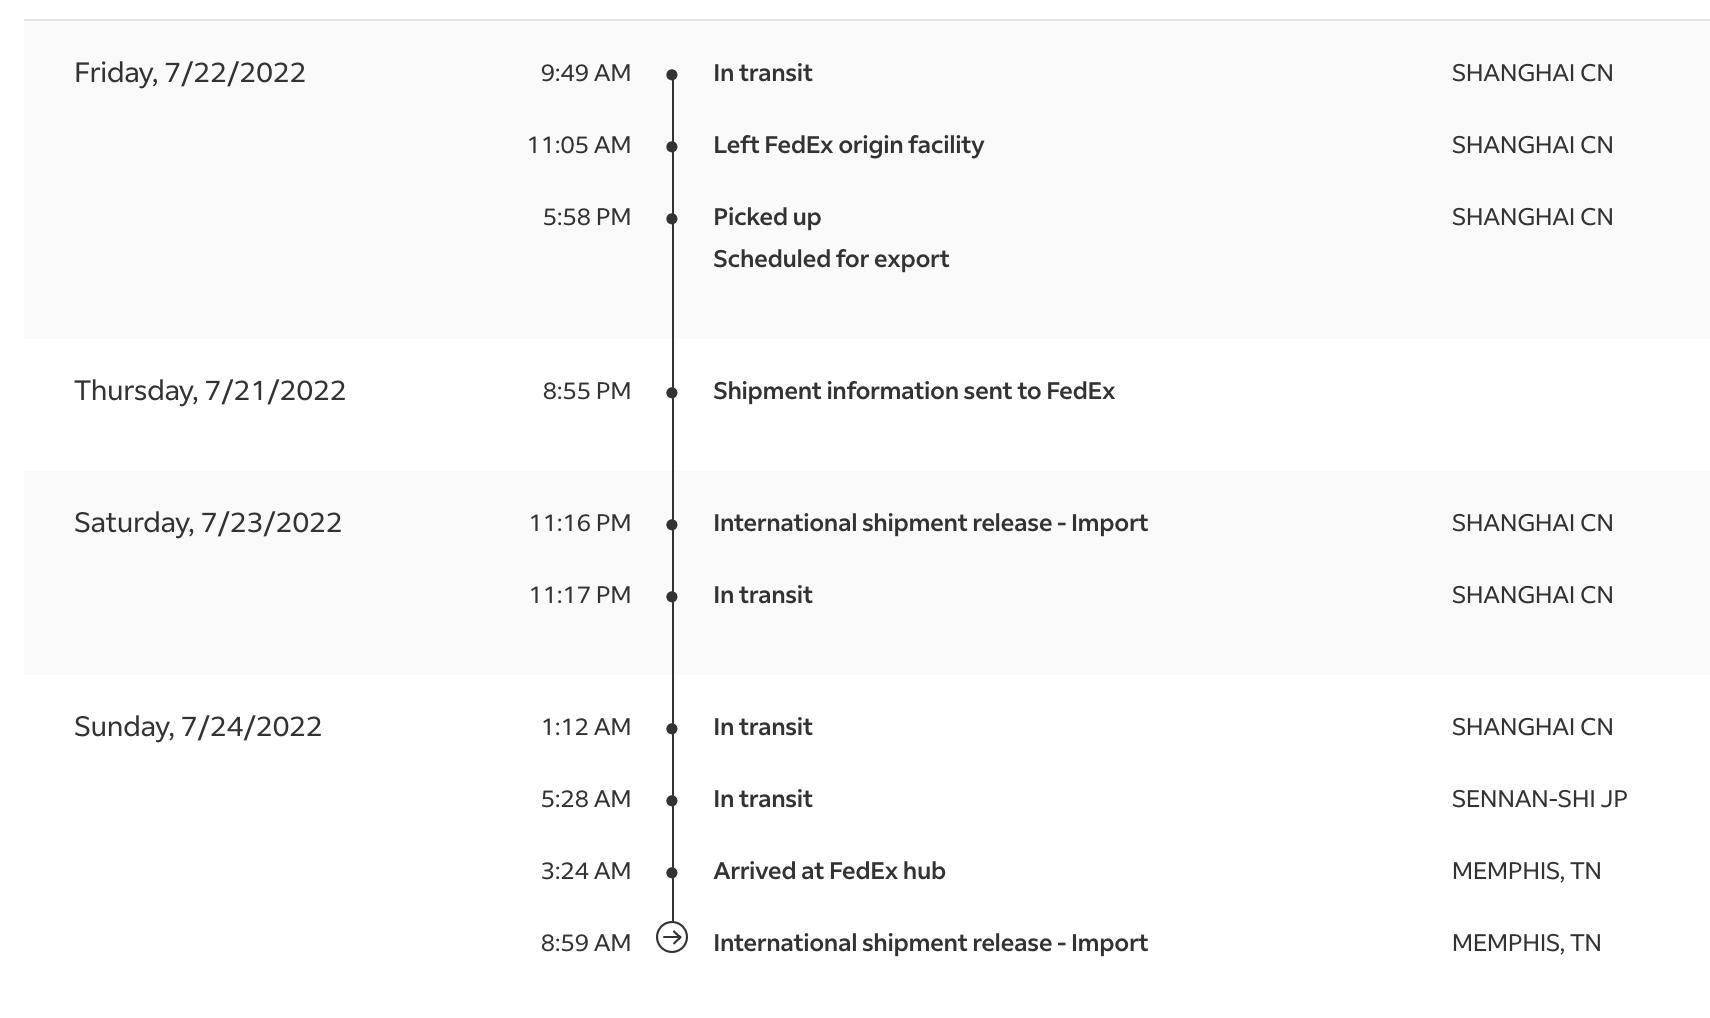This screenshot has width=1710, height=1018.
Task: Select the 'Picked up' status entry
Action: 767,217
